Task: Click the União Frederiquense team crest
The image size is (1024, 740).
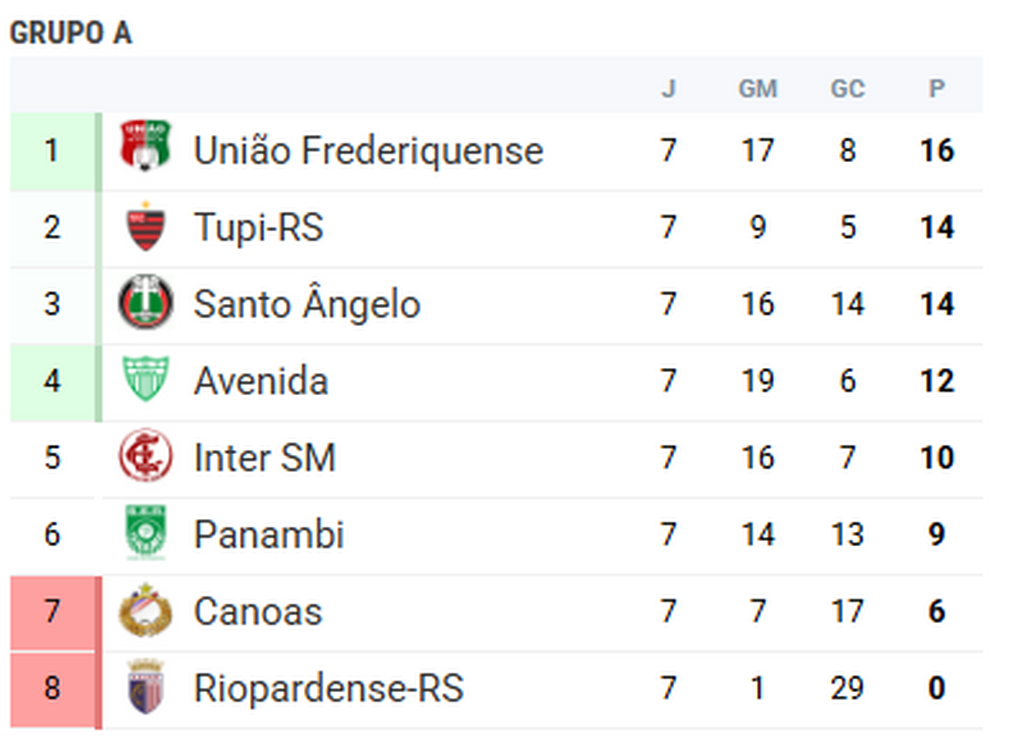Action: [x=145, y=146]
